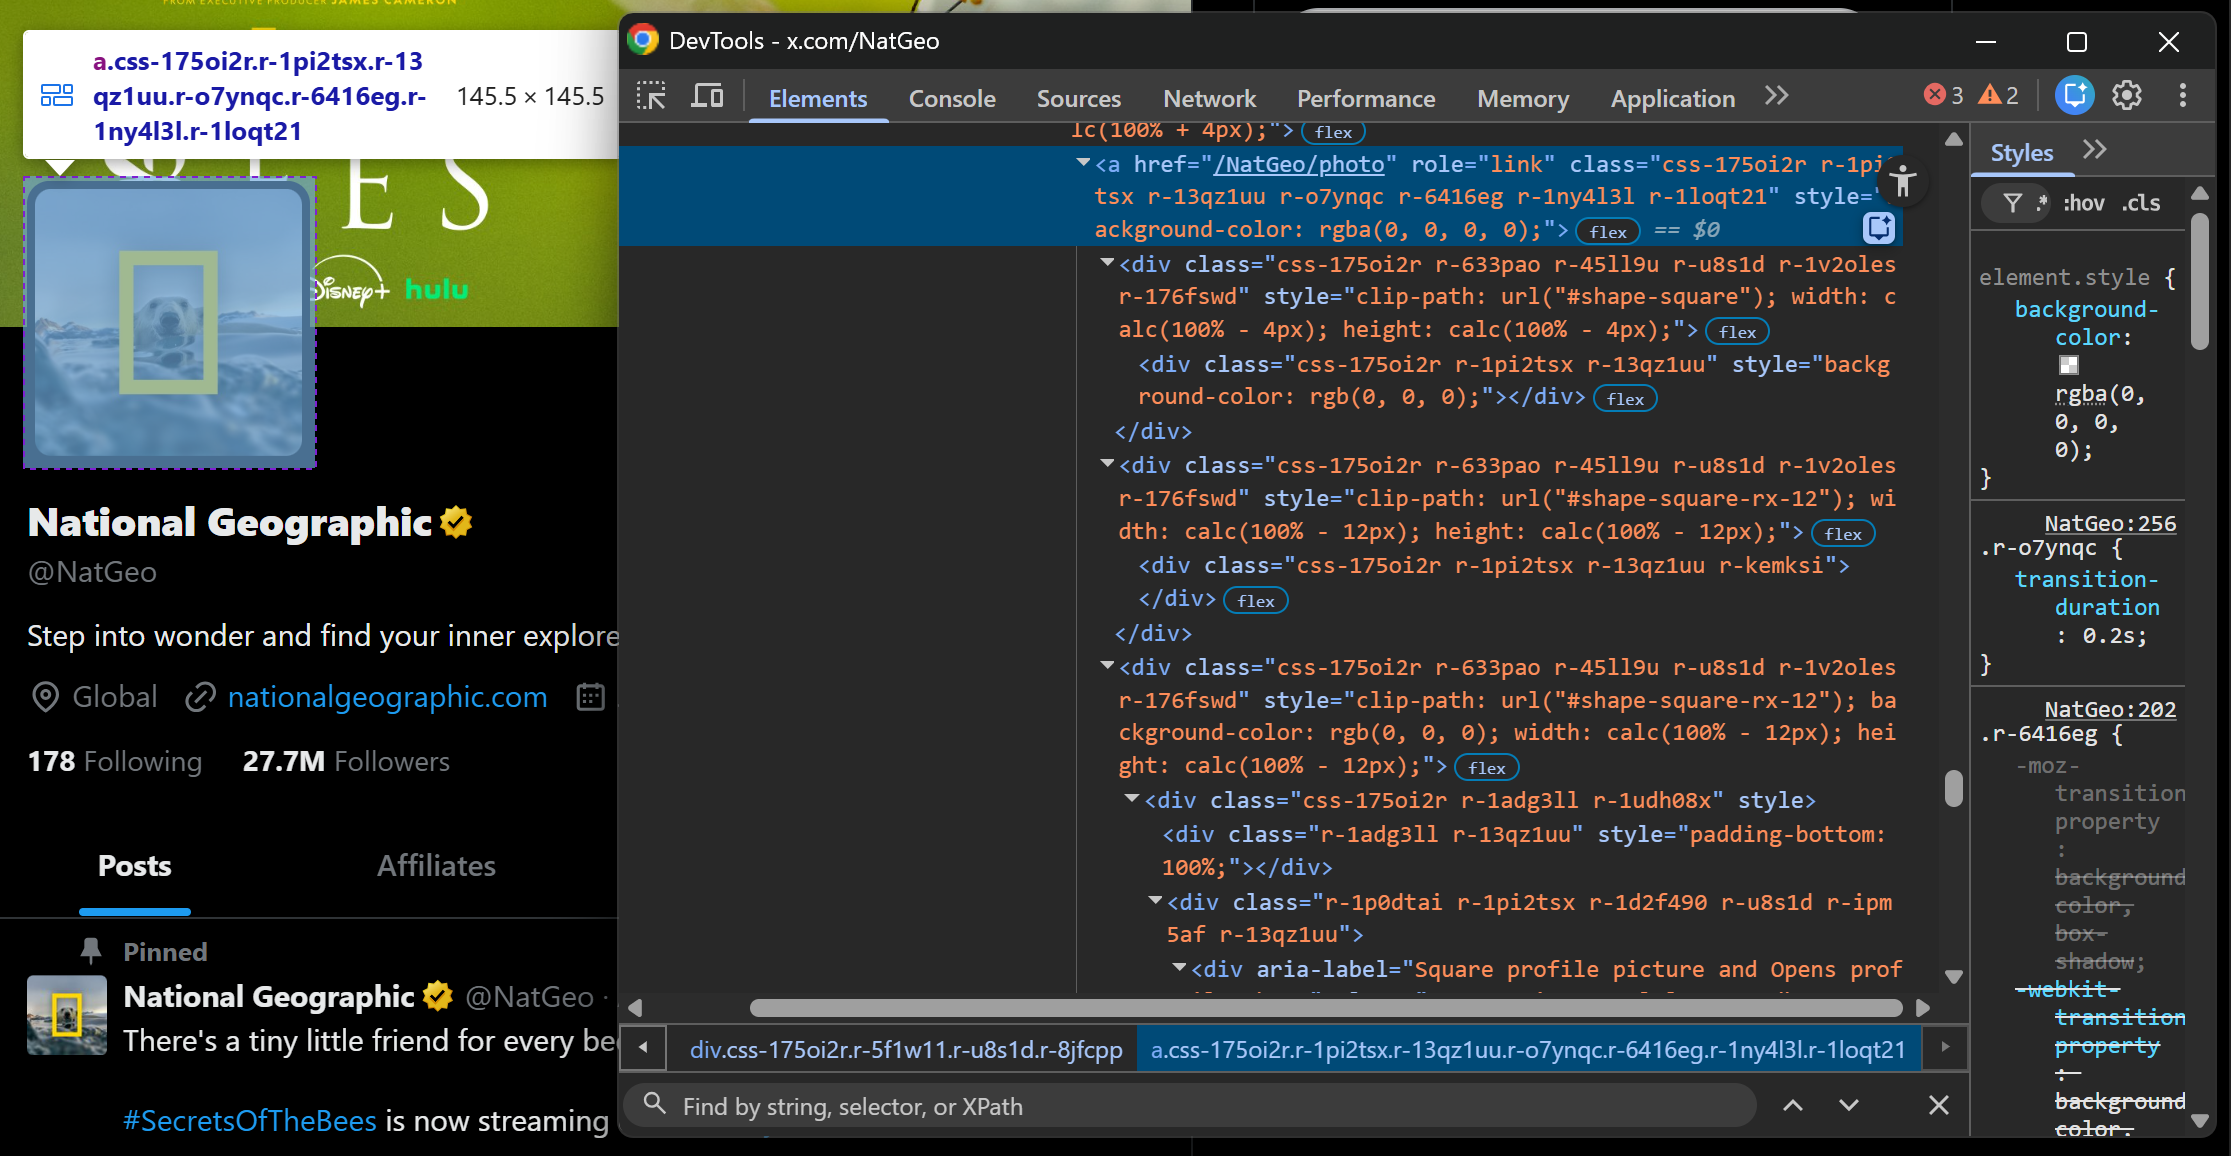The image size is (2231, 1156).
Task: Open nationalgeographic.com link on profile
Action: (387, 697)
